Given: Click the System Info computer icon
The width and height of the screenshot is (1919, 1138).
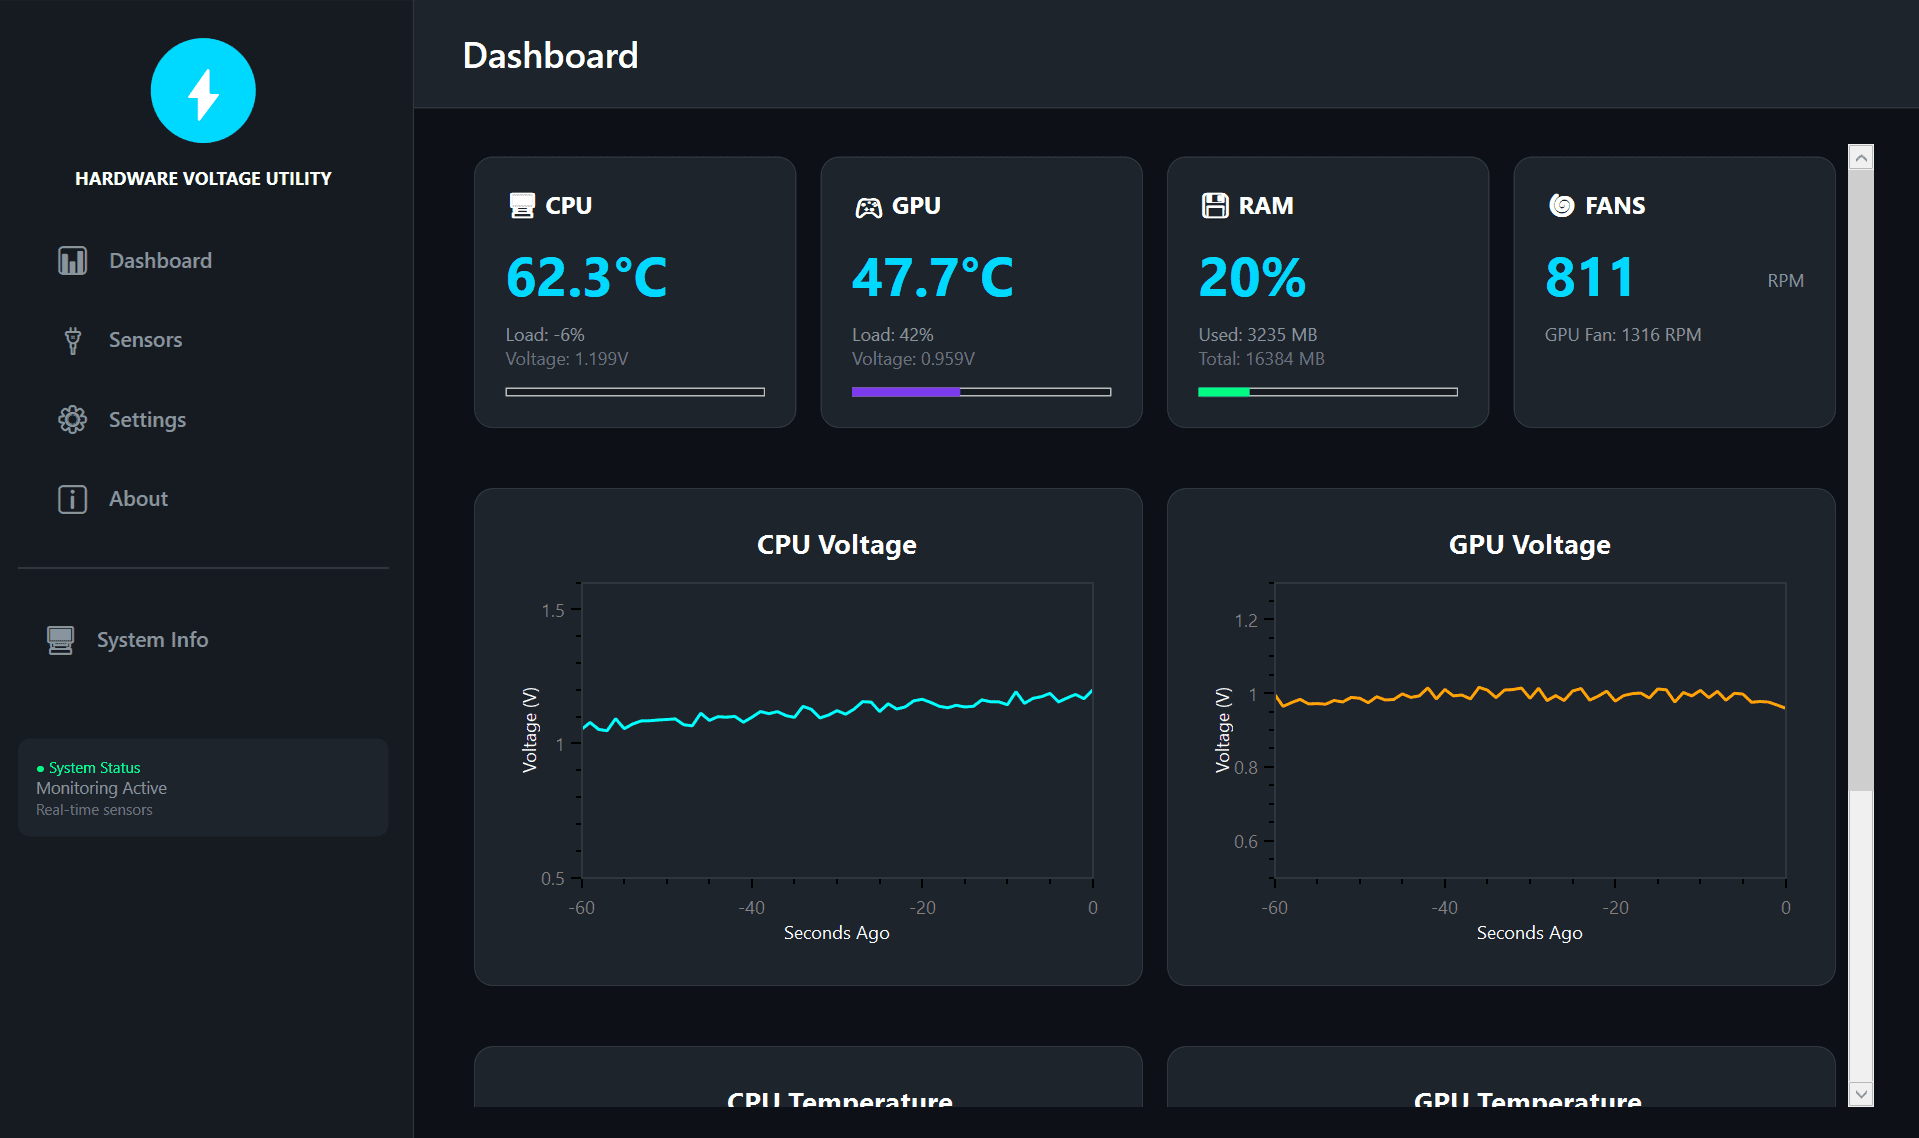Looking at the screenshot, I should [x=60, y=640].
